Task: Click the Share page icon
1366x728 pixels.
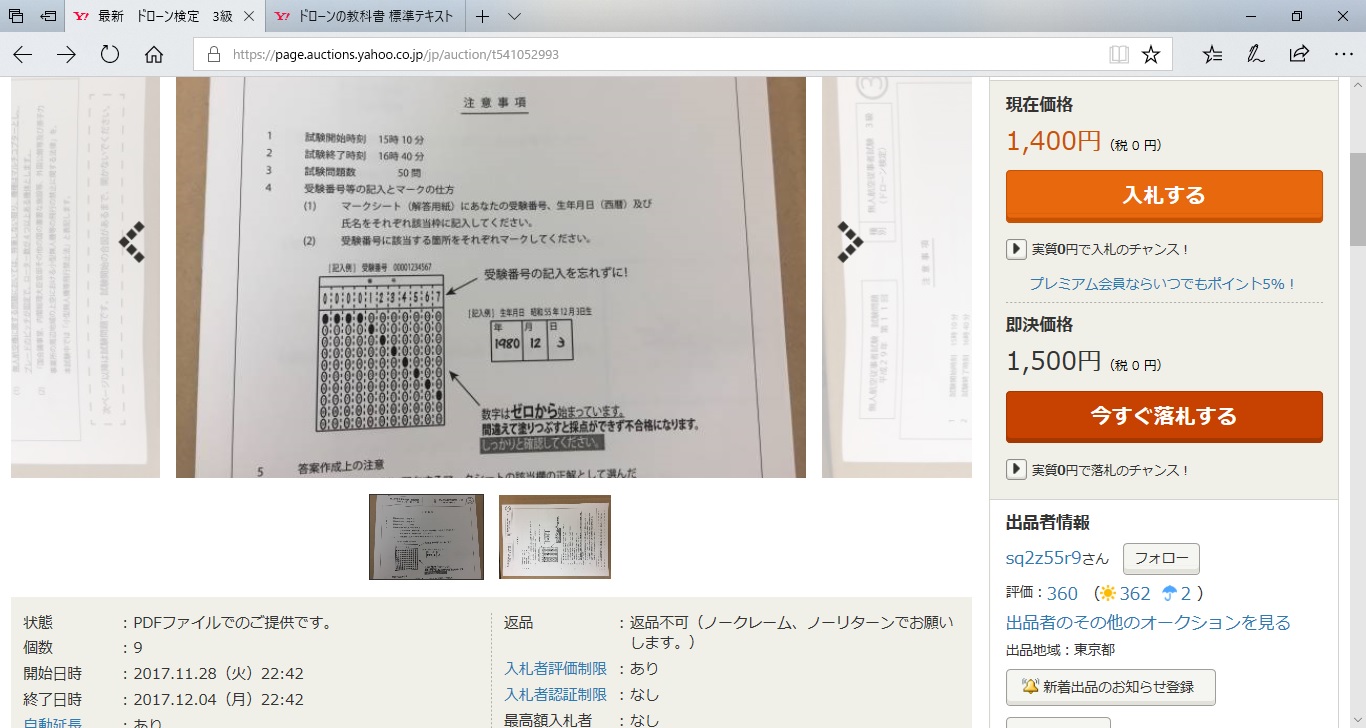Action: [x=1299, y=54]
